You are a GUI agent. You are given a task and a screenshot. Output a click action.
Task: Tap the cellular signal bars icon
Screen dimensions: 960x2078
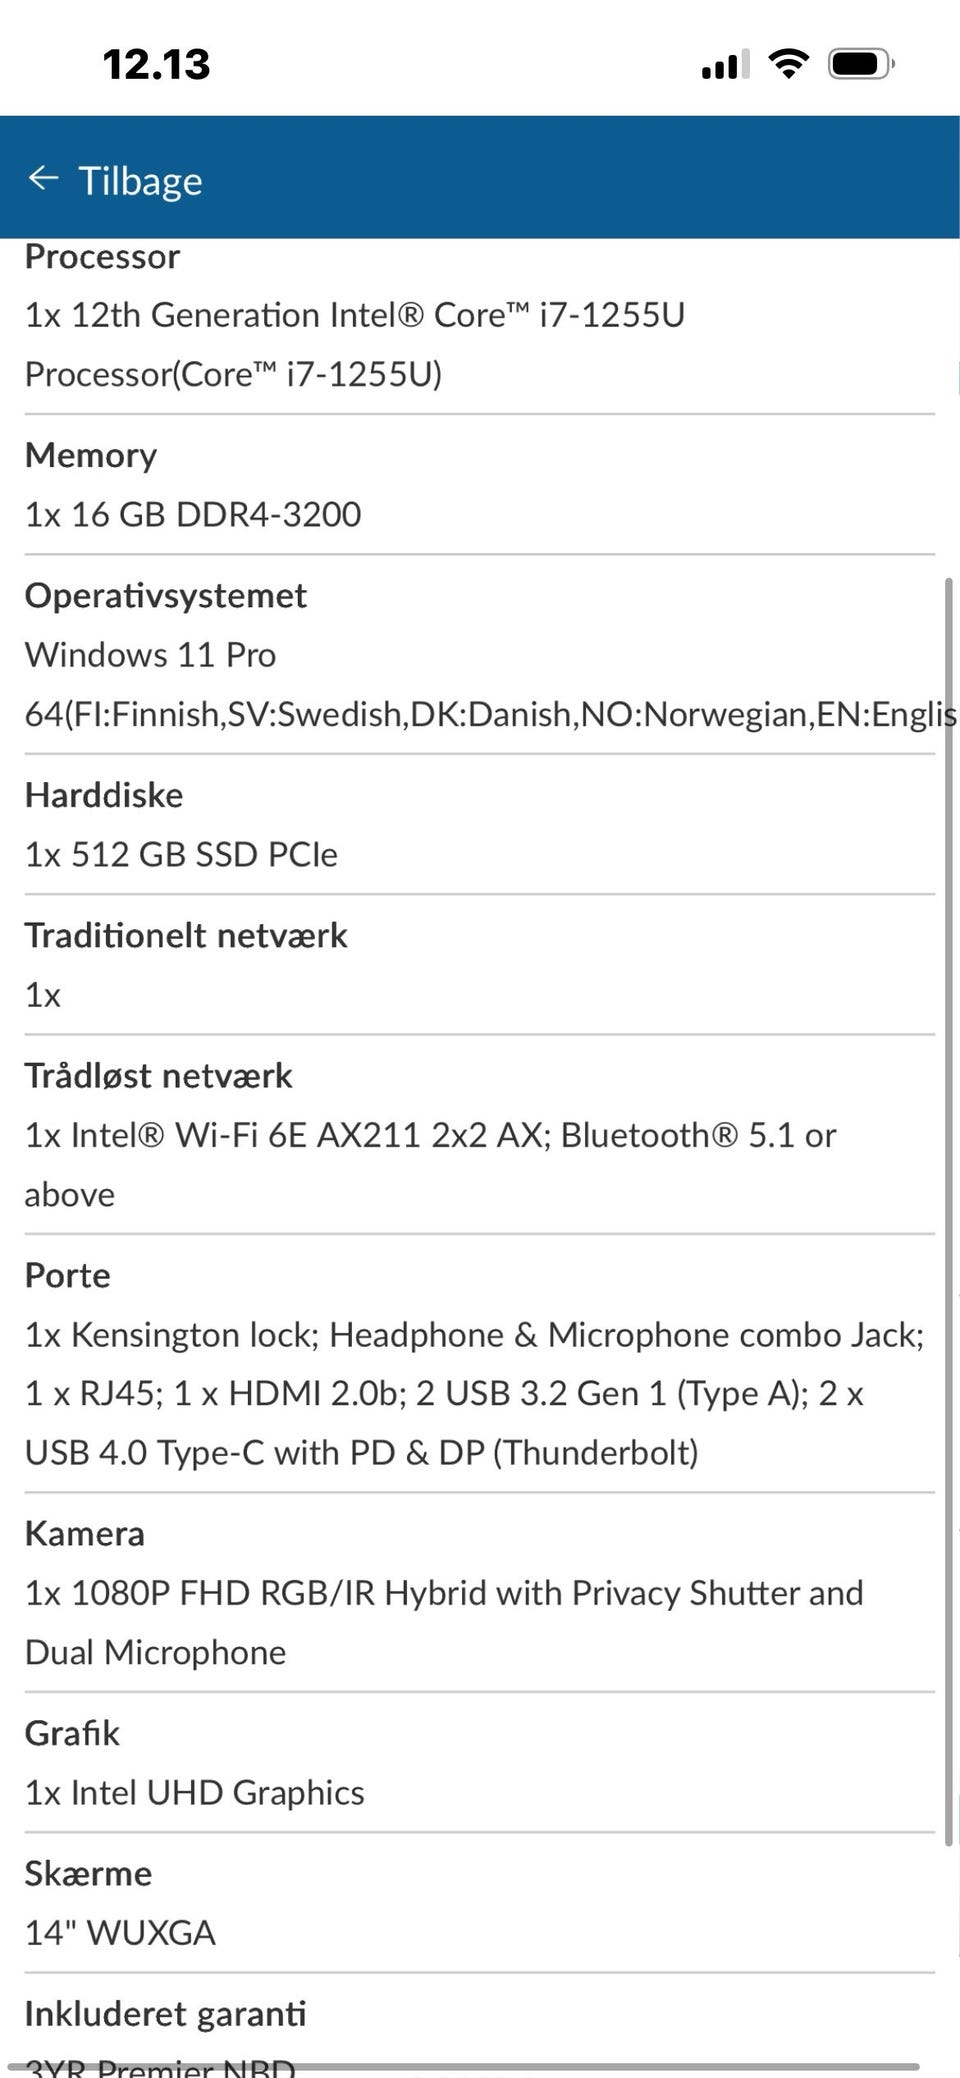tap(725, 66)
